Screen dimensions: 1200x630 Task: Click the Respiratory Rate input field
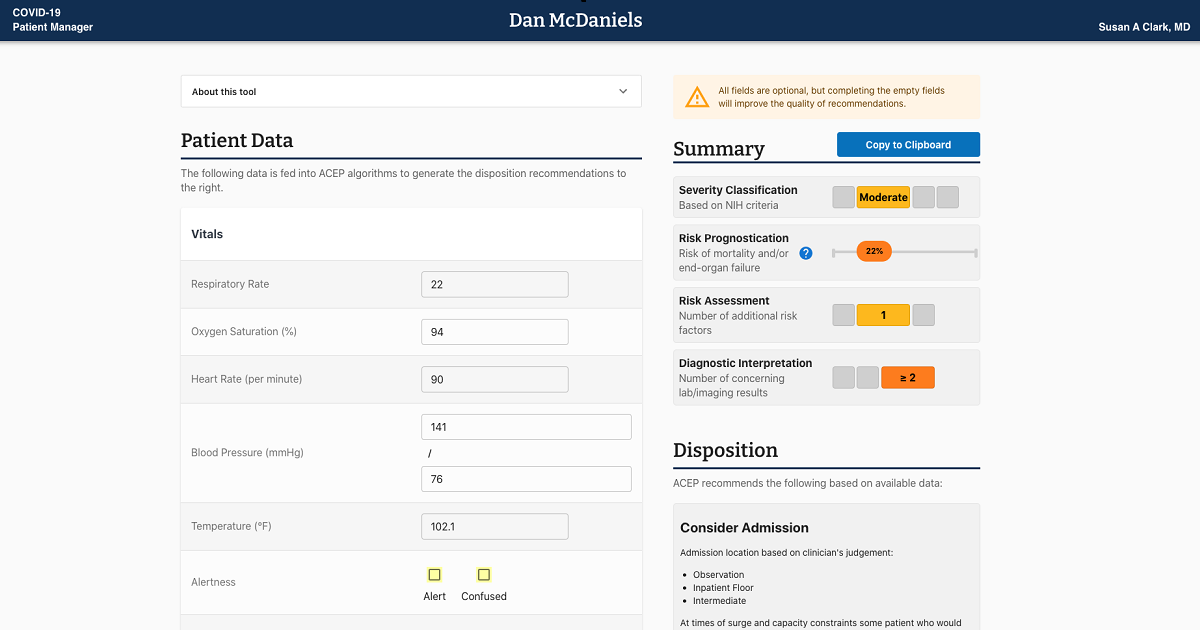click(x=494, y=284)
